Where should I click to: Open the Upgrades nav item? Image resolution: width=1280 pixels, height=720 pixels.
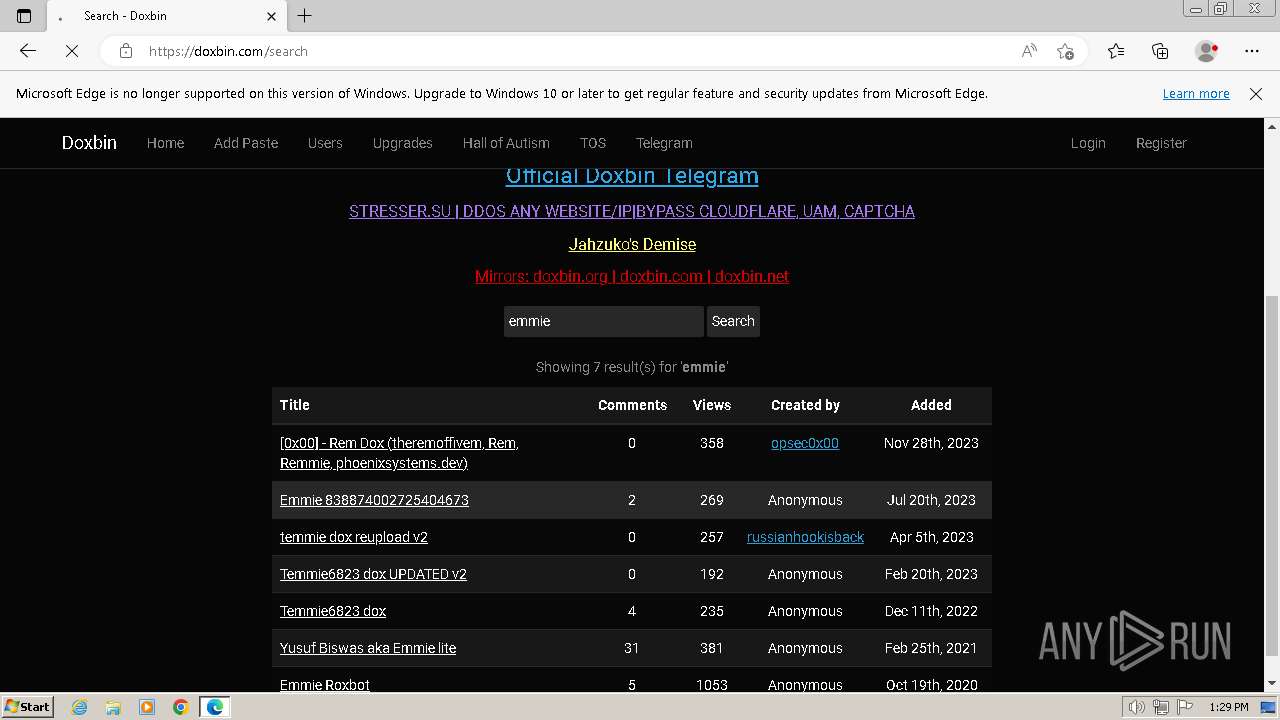tap(402, 143)
